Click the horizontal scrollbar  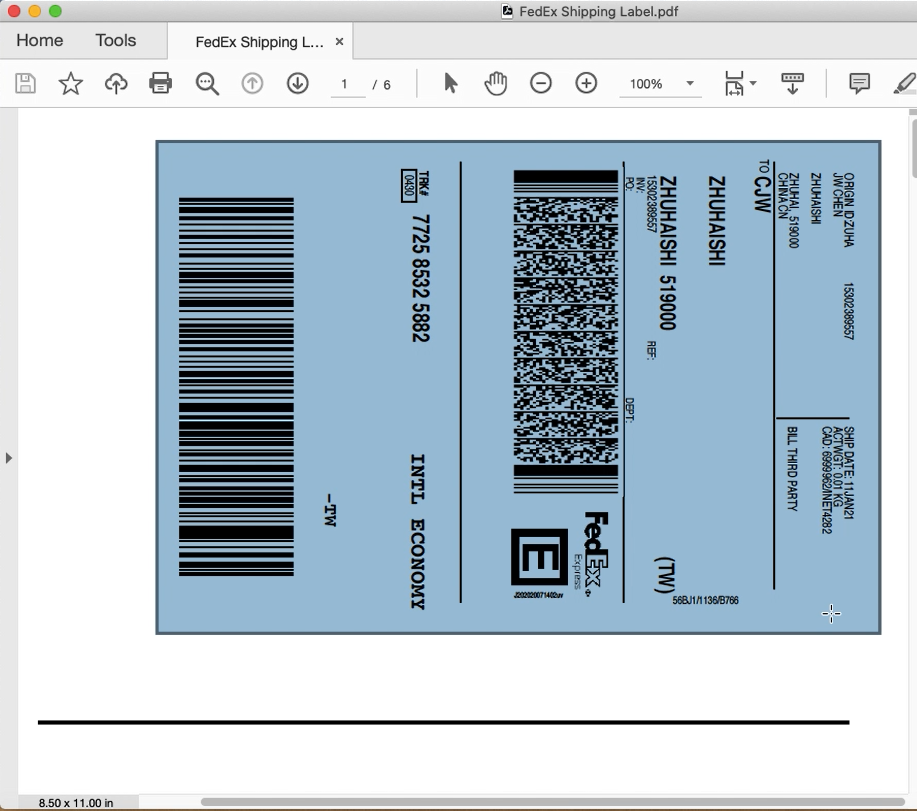pos(552,802)
